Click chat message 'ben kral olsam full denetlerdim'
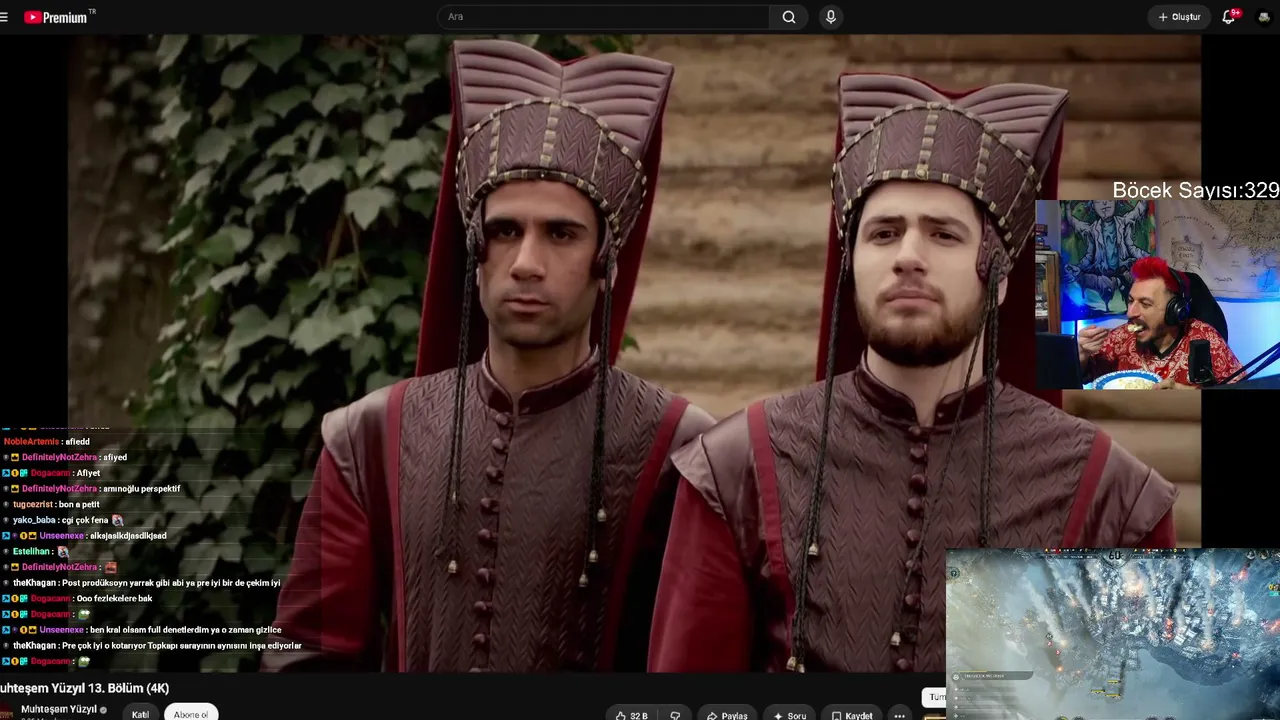The height and width of the screenshot is (720, 1280). tap(186, 629)
